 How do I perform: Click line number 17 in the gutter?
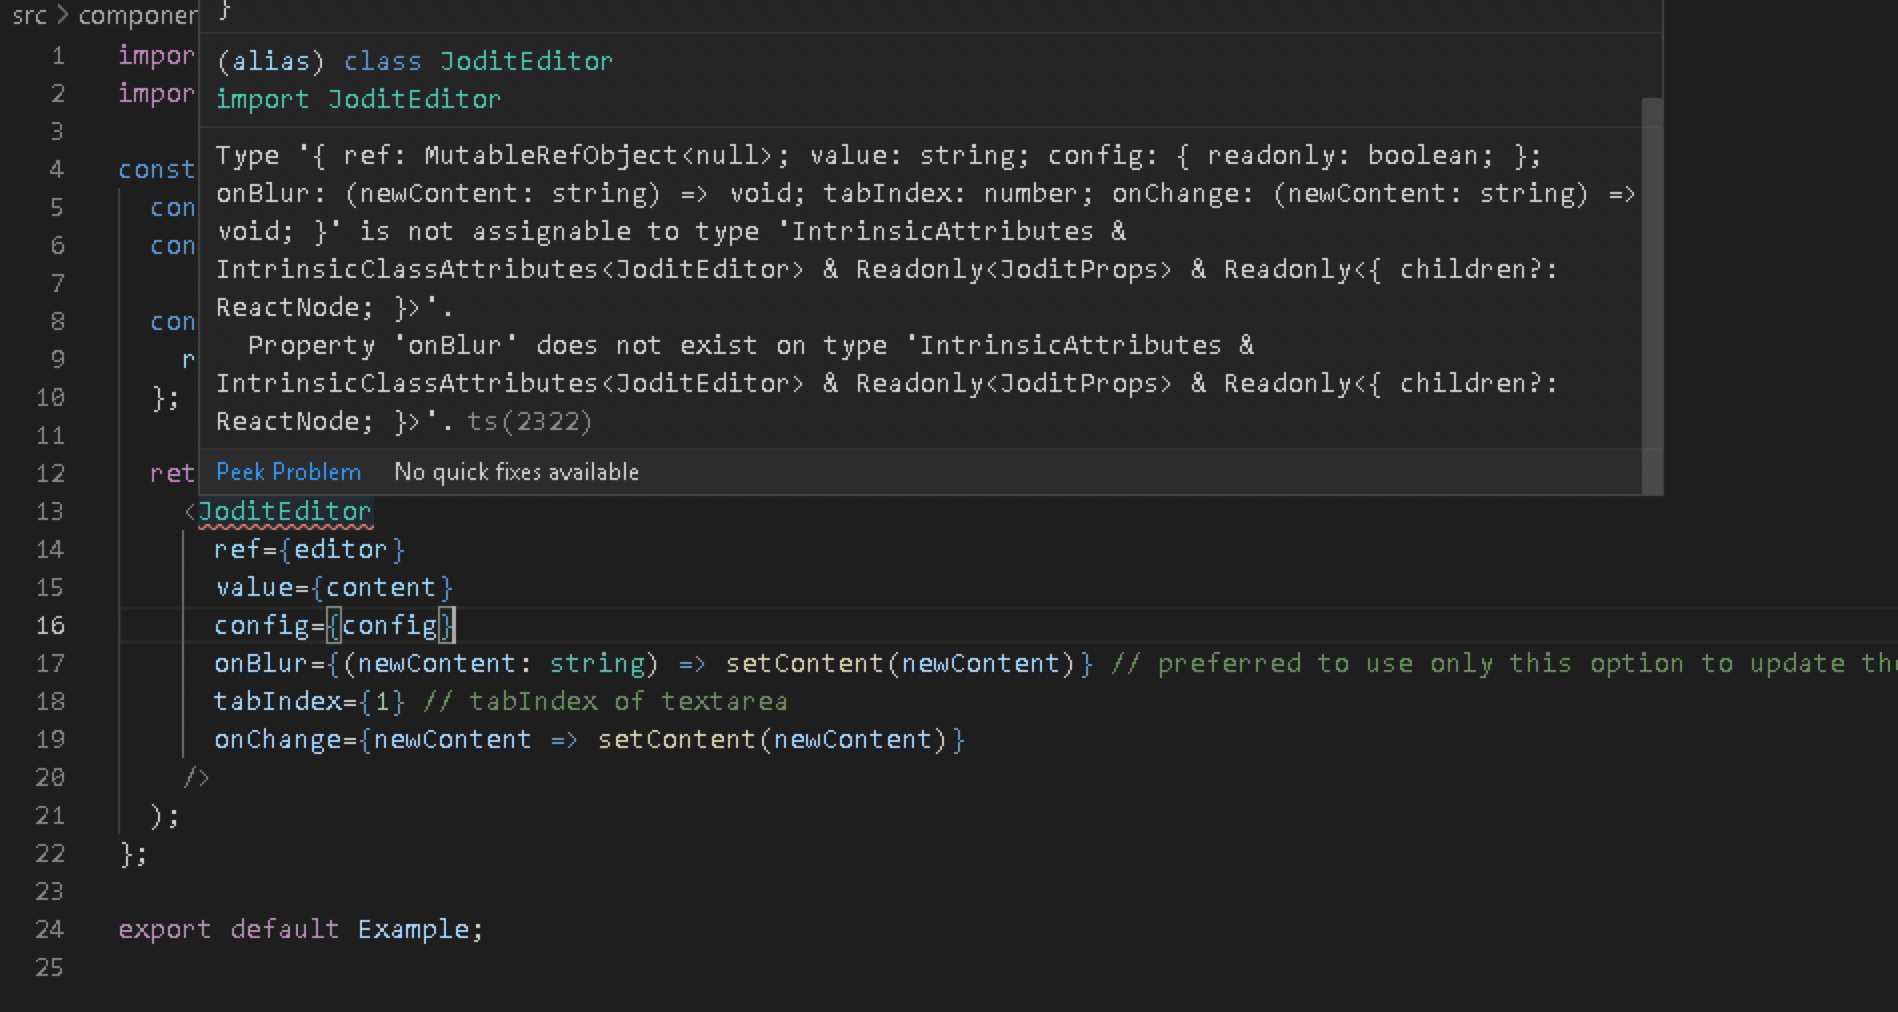50,664
